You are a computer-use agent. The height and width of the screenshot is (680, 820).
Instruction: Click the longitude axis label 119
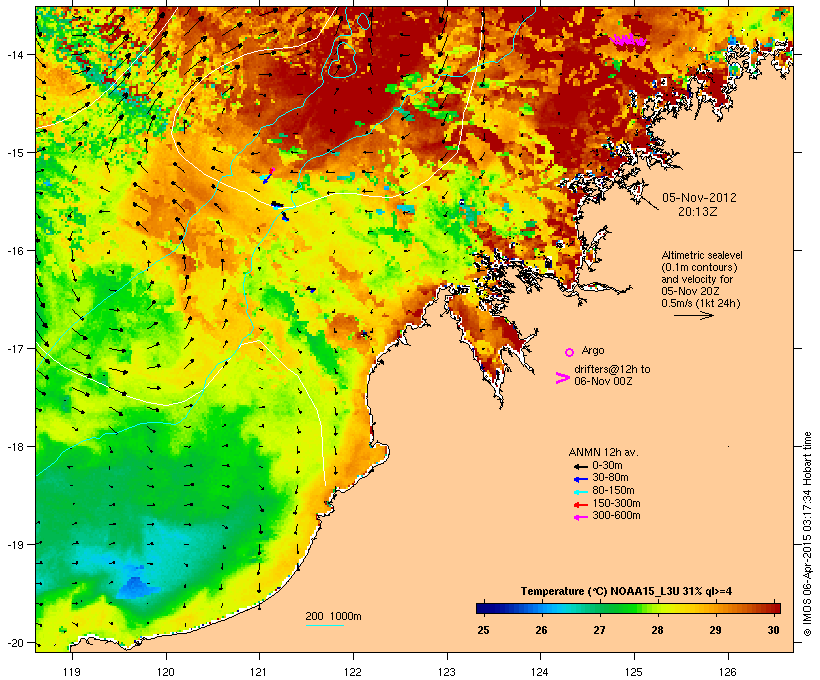72,672
